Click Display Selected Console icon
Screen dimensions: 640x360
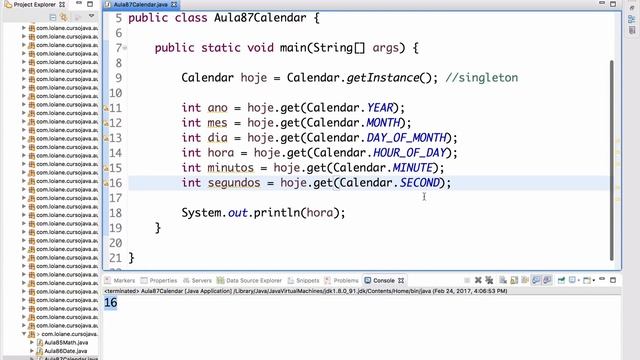[572, 280]
